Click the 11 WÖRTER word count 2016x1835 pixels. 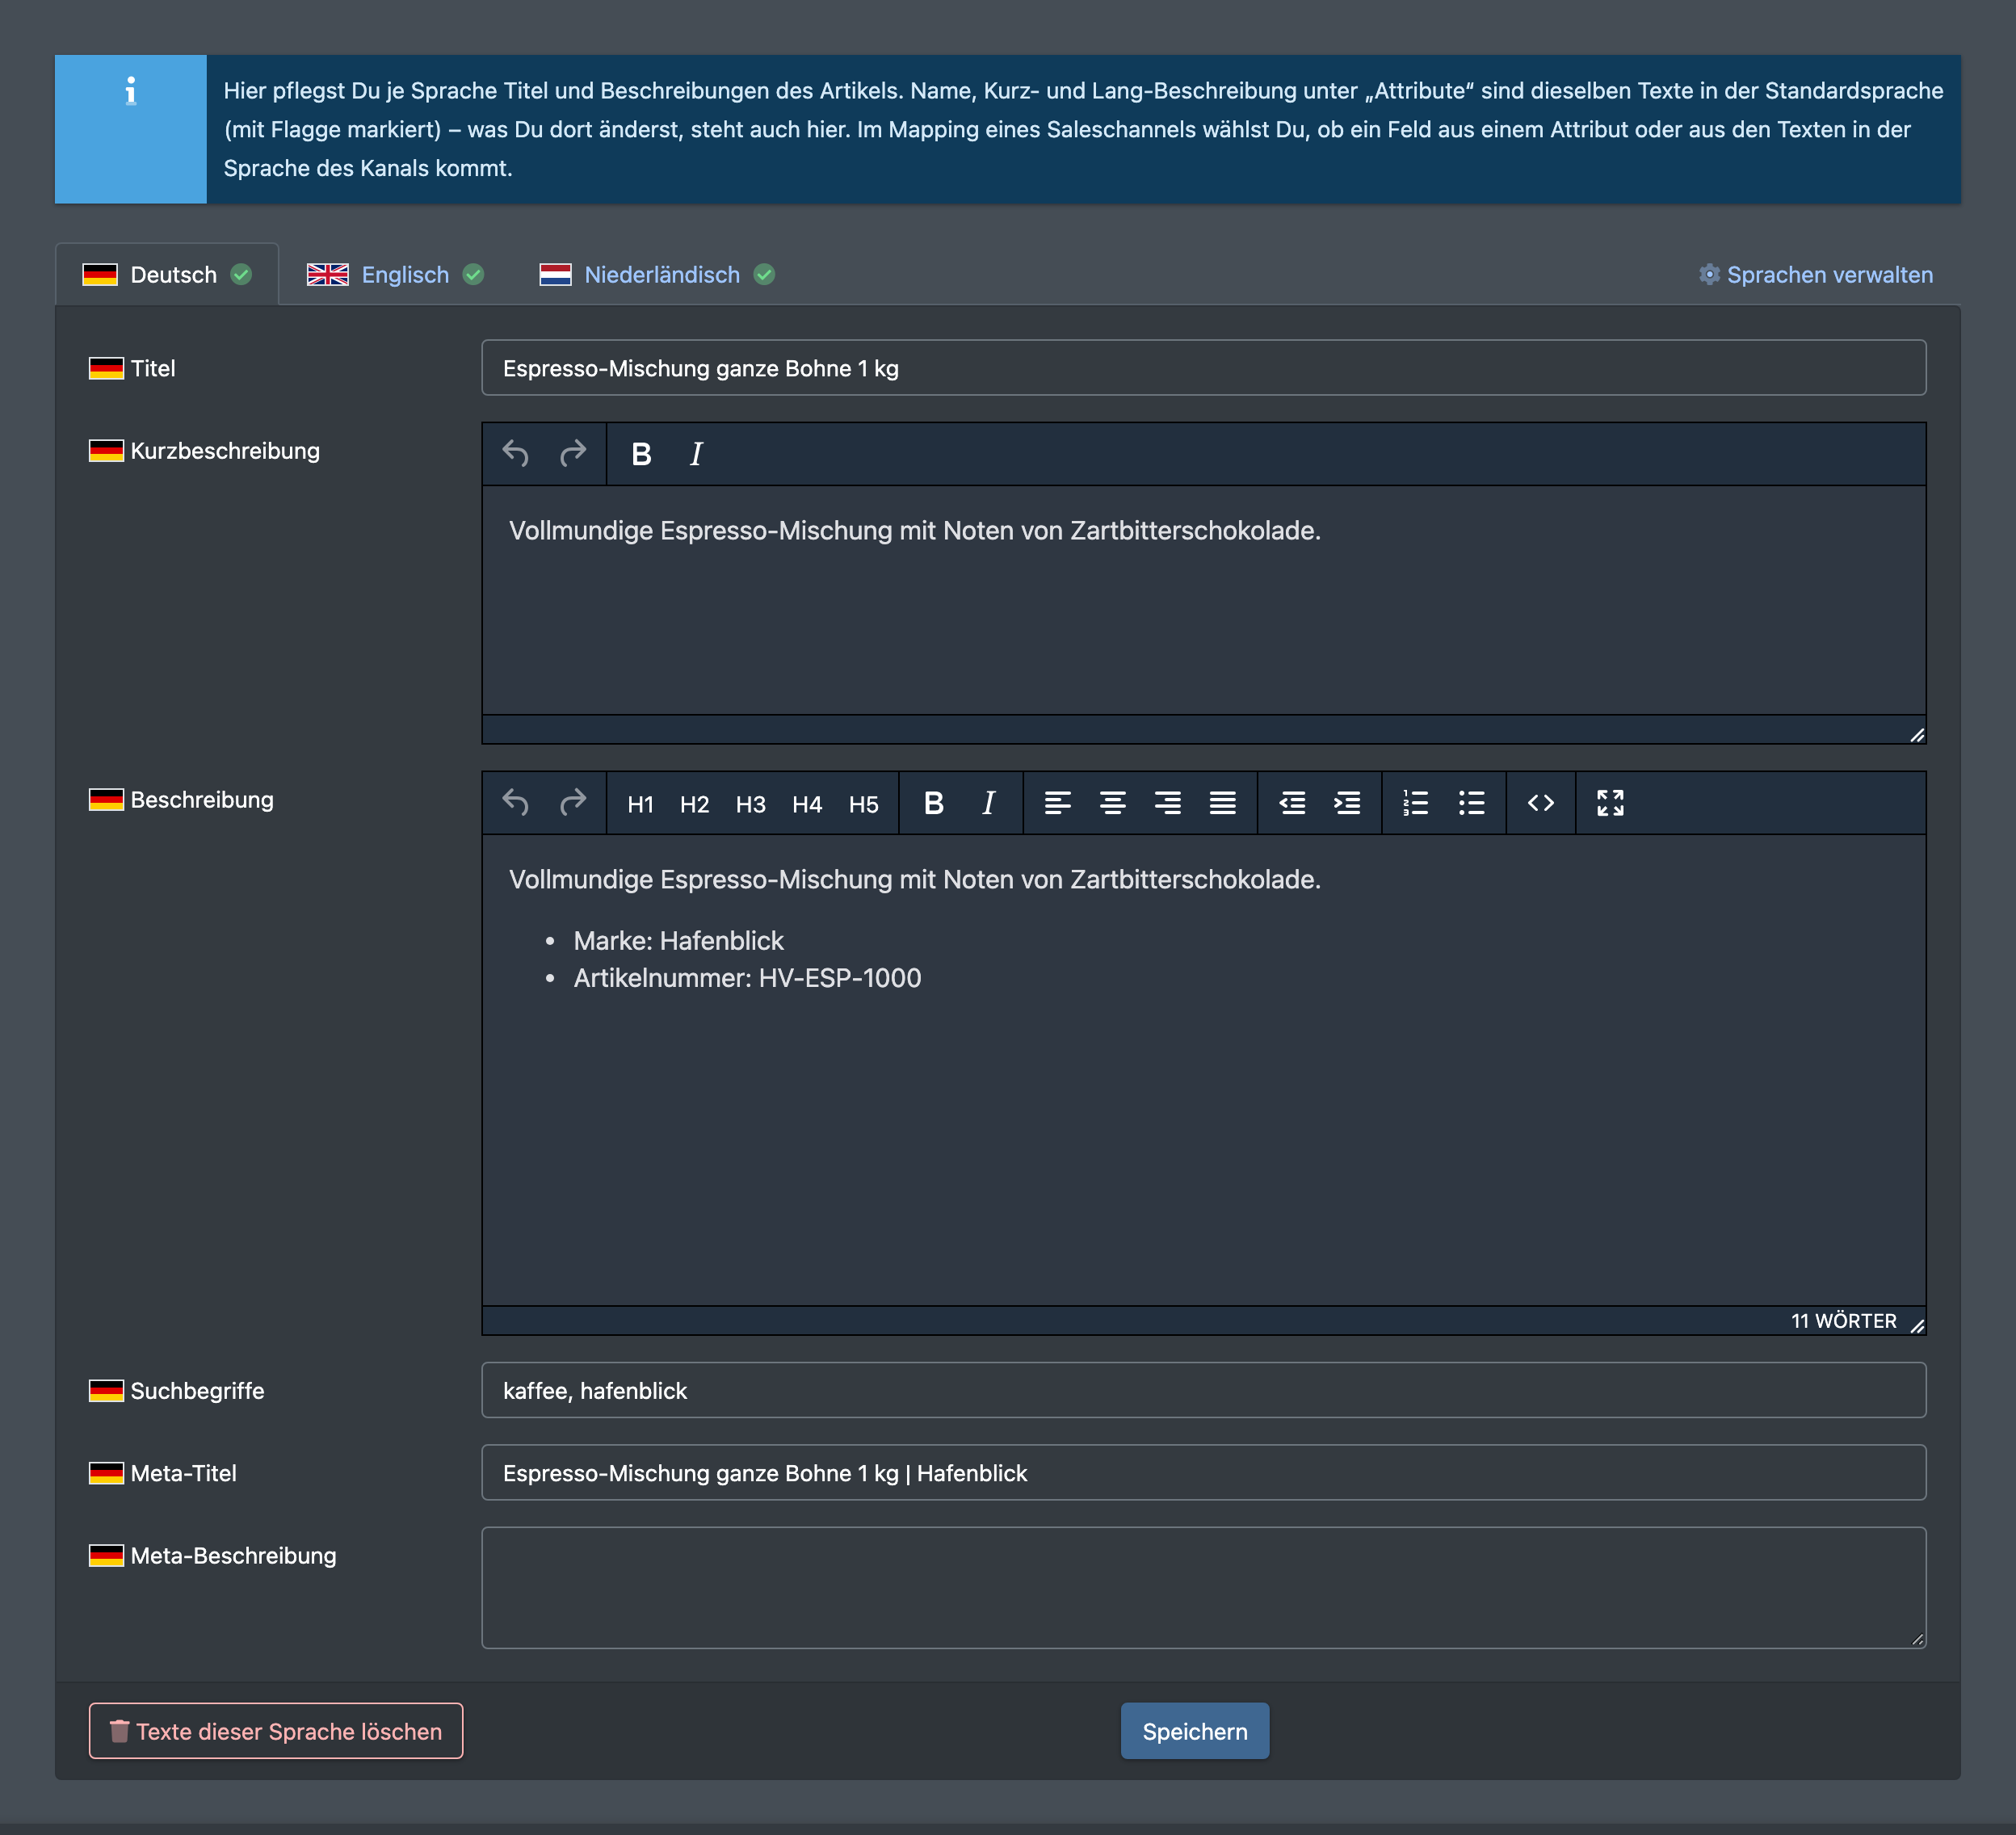tap(1843, 1321)
